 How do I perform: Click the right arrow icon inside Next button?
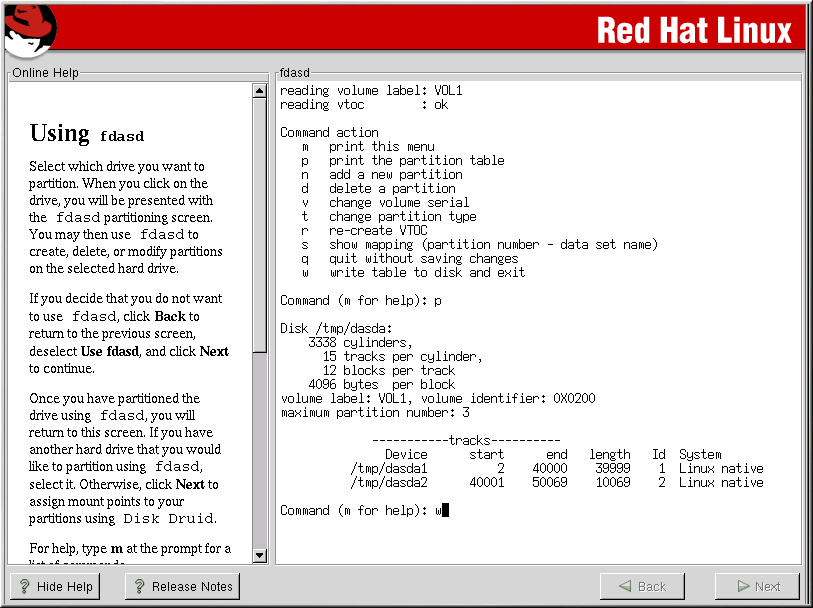(740, 586)
